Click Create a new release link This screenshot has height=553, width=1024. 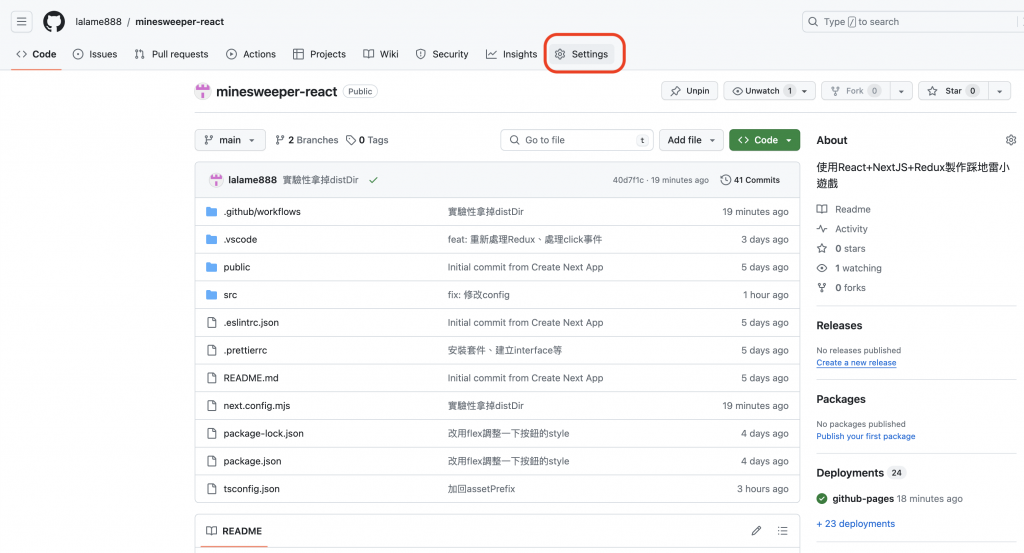tap(856, 363)
